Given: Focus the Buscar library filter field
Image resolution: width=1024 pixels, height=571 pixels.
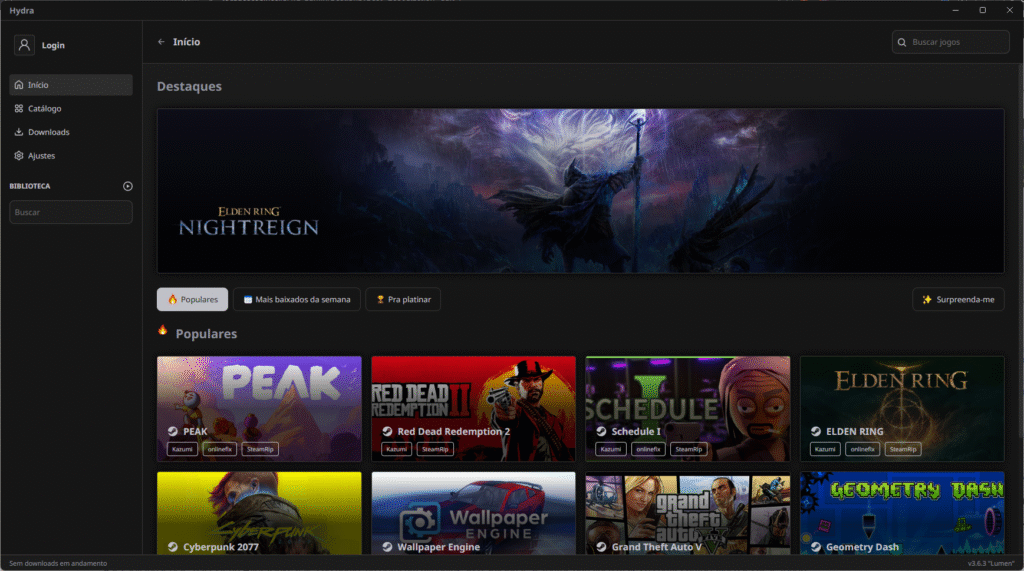Looking at the screenshot, I should pos(71,212).
